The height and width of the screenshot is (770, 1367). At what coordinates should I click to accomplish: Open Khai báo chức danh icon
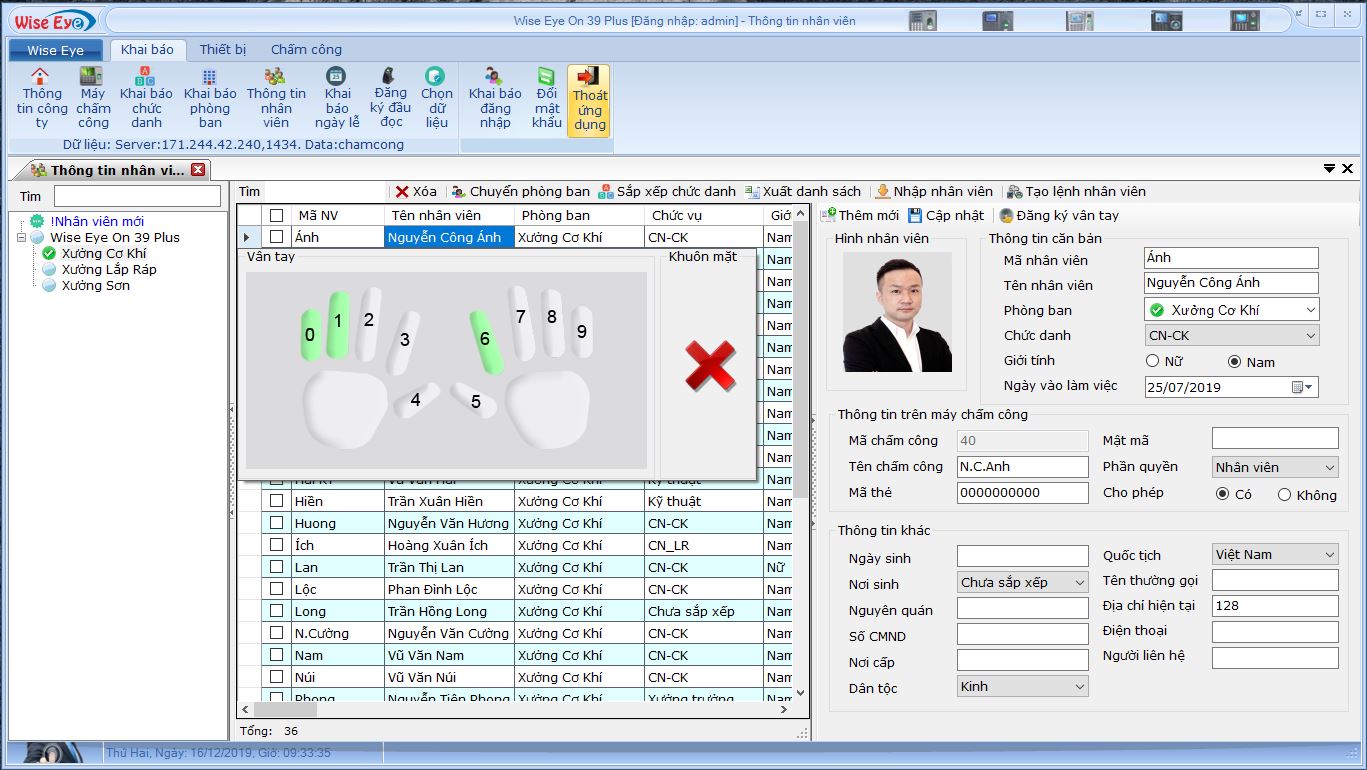pos(146,77)
